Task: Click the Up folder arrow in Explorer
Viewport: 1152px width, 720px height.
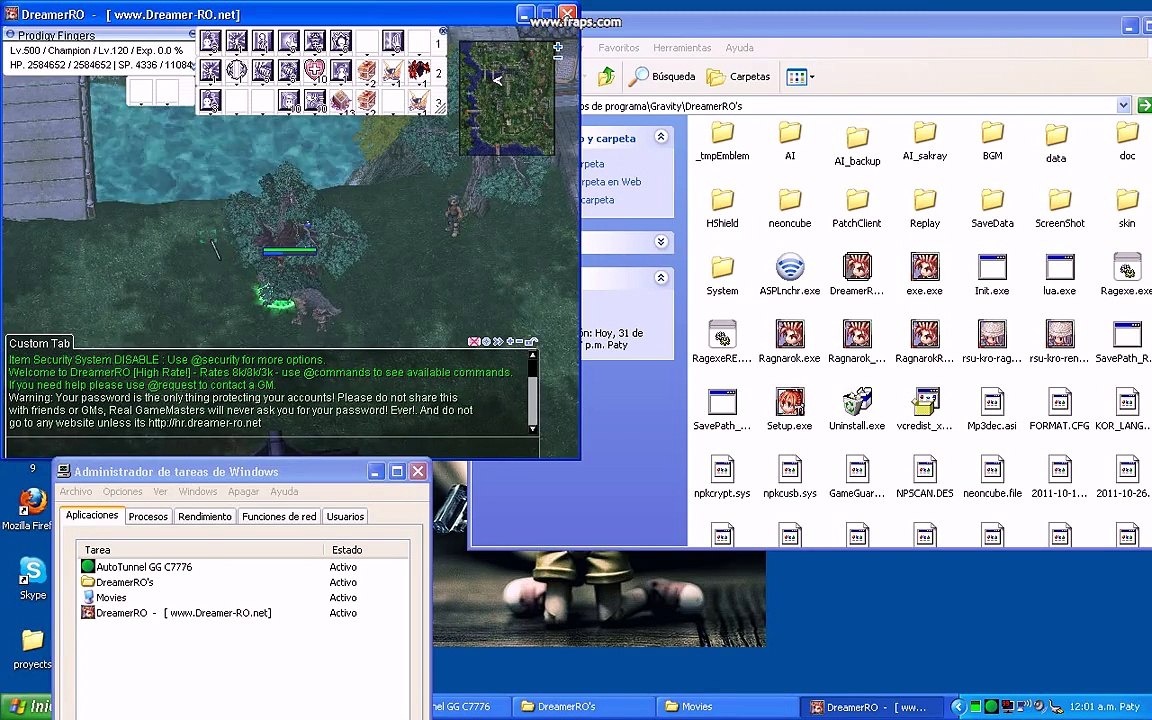Action: [606, 76]
